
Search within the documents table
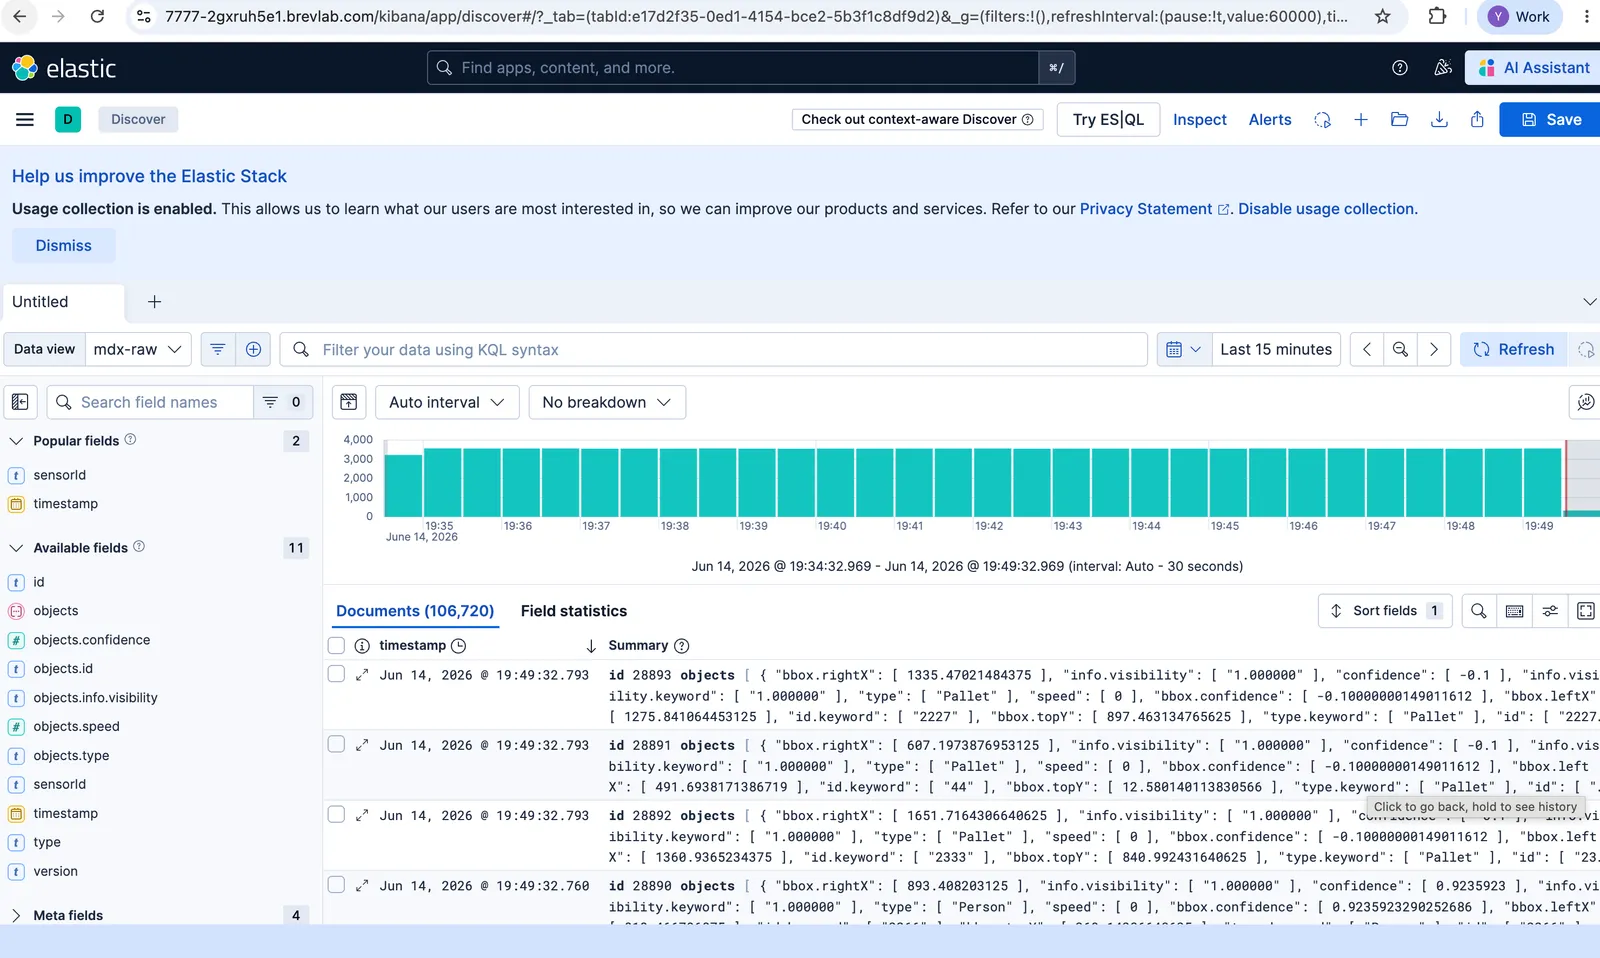click(1478, 611)
